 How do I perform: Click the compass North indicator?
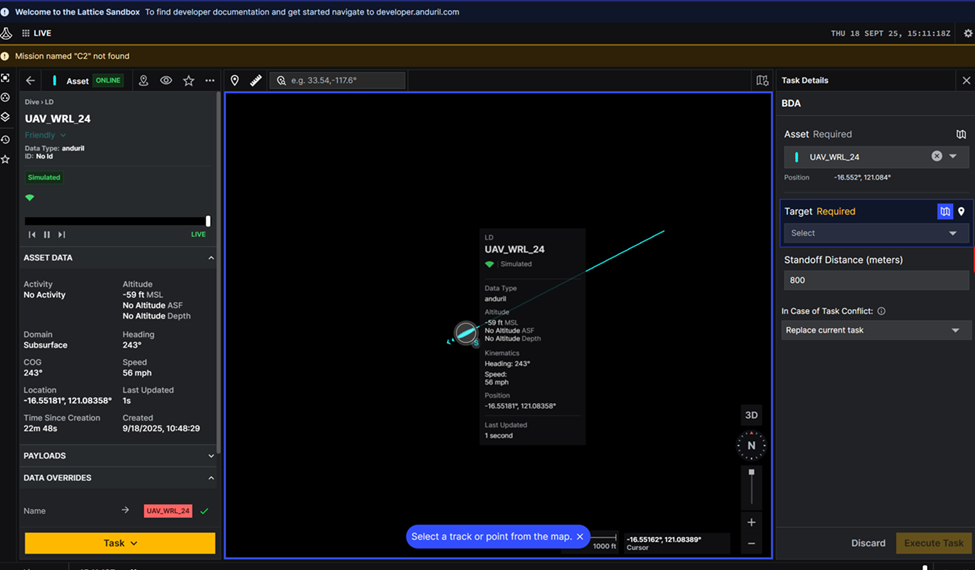click(x=751, y=446)
